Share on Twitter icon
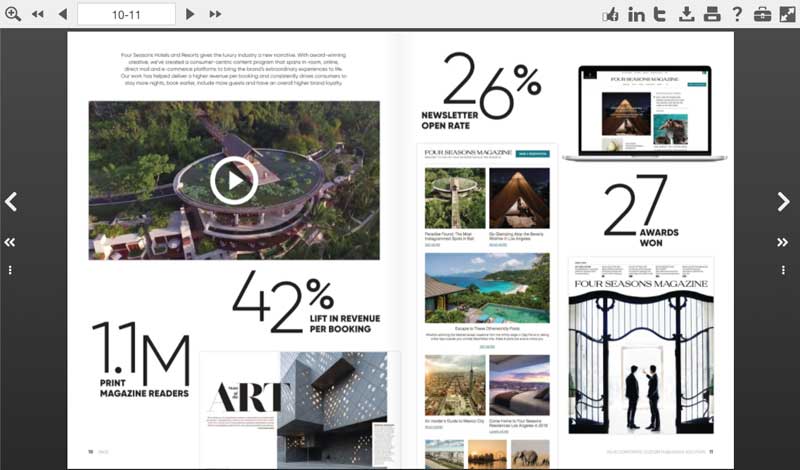This screenshot has height=470, width=800. coord(660,14)
